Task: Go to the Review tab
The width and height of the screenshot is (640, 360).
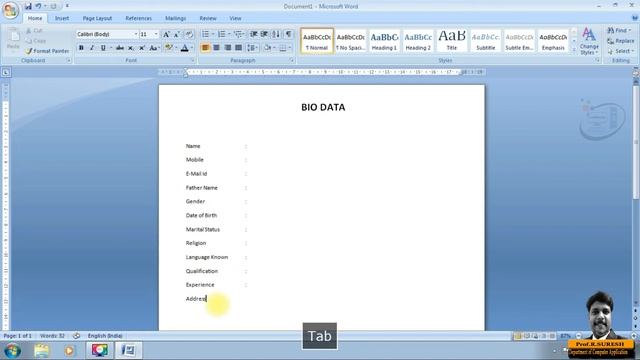Action: pyautogui.click(x=208, y=18)
